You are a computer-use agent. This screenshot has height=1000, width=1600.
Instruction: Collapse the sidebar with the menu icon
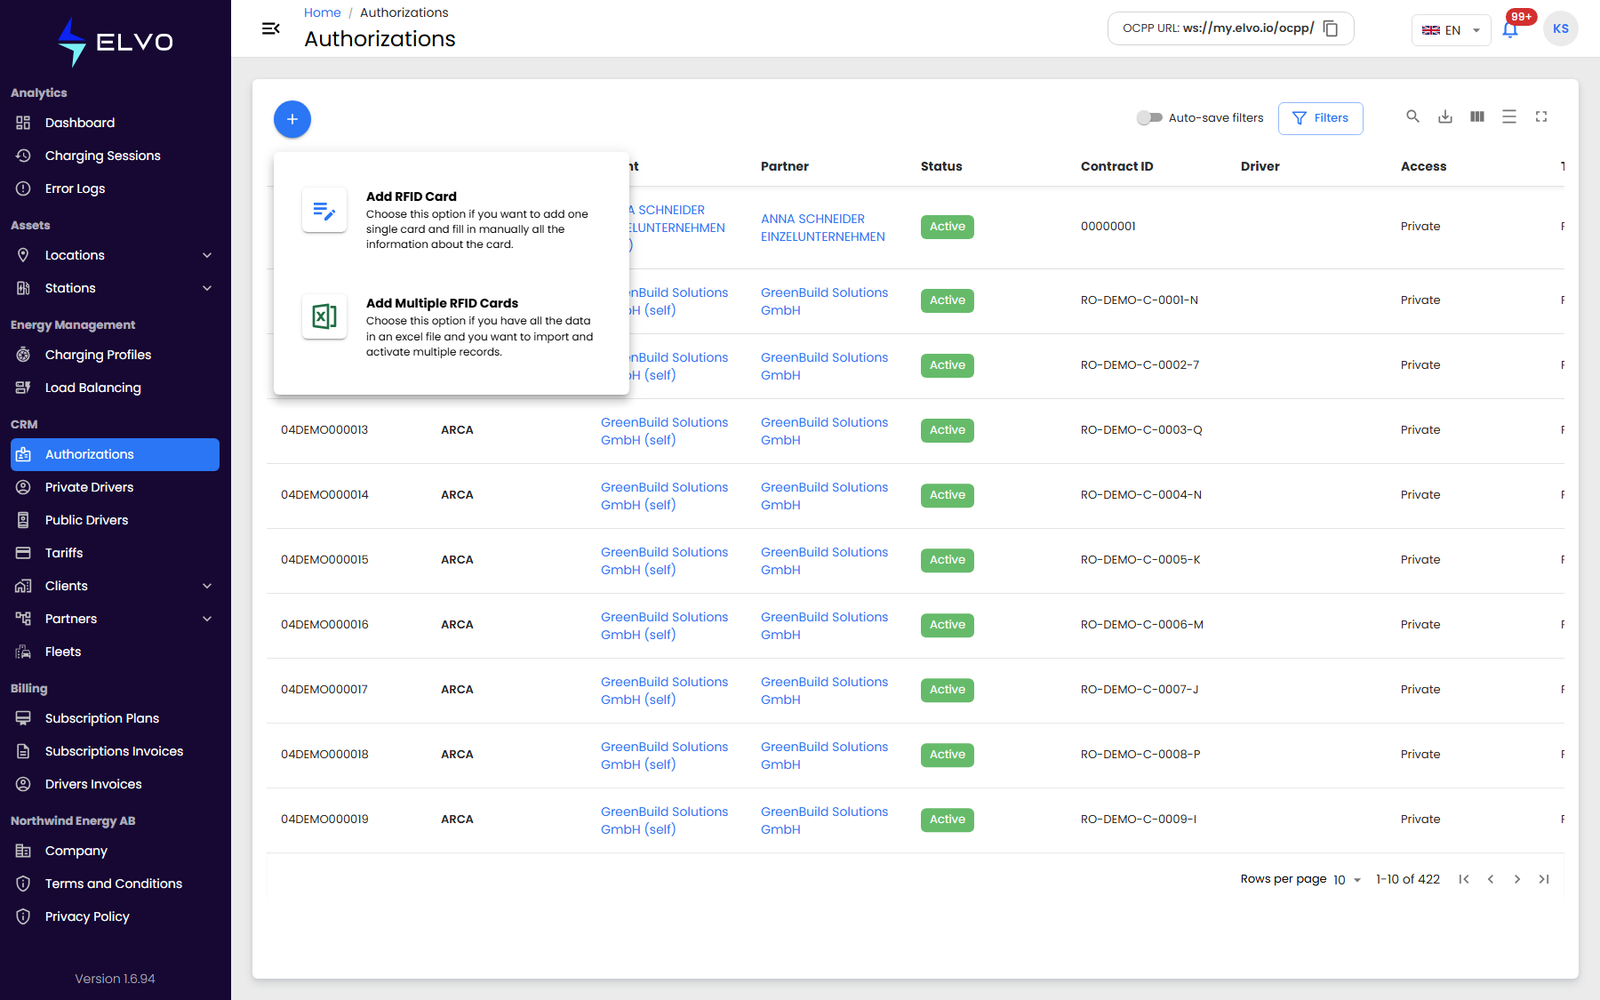[270, 29]
